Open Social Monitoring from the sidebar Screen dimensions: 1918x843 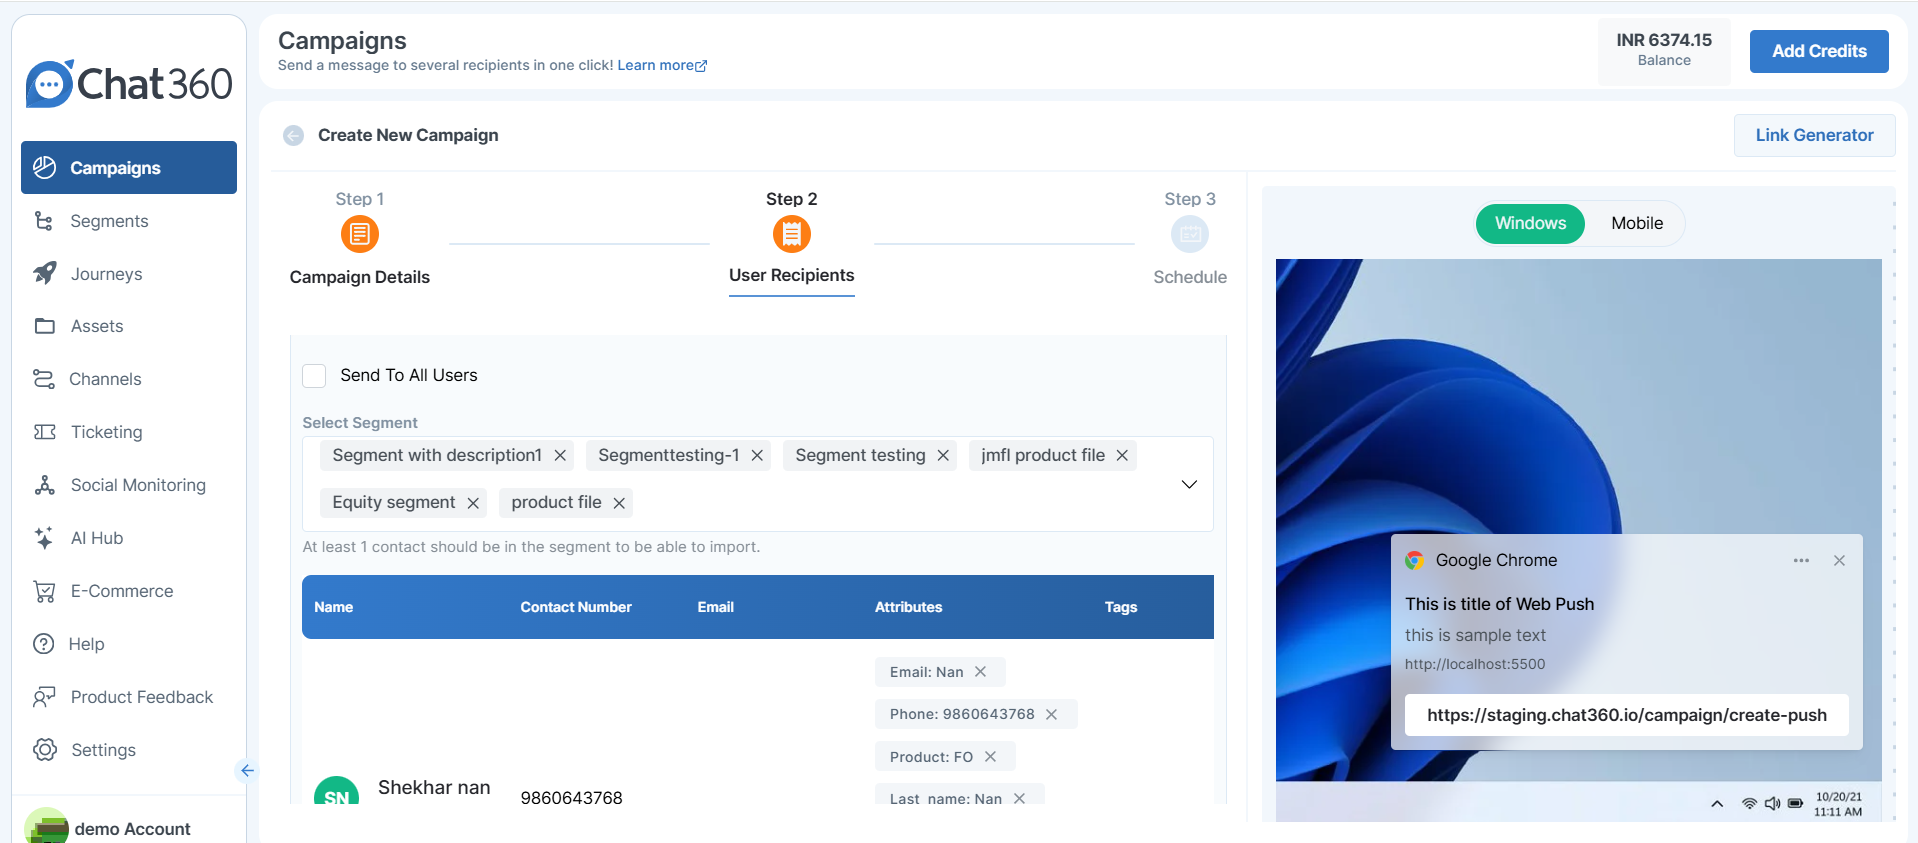coord(138,485)
